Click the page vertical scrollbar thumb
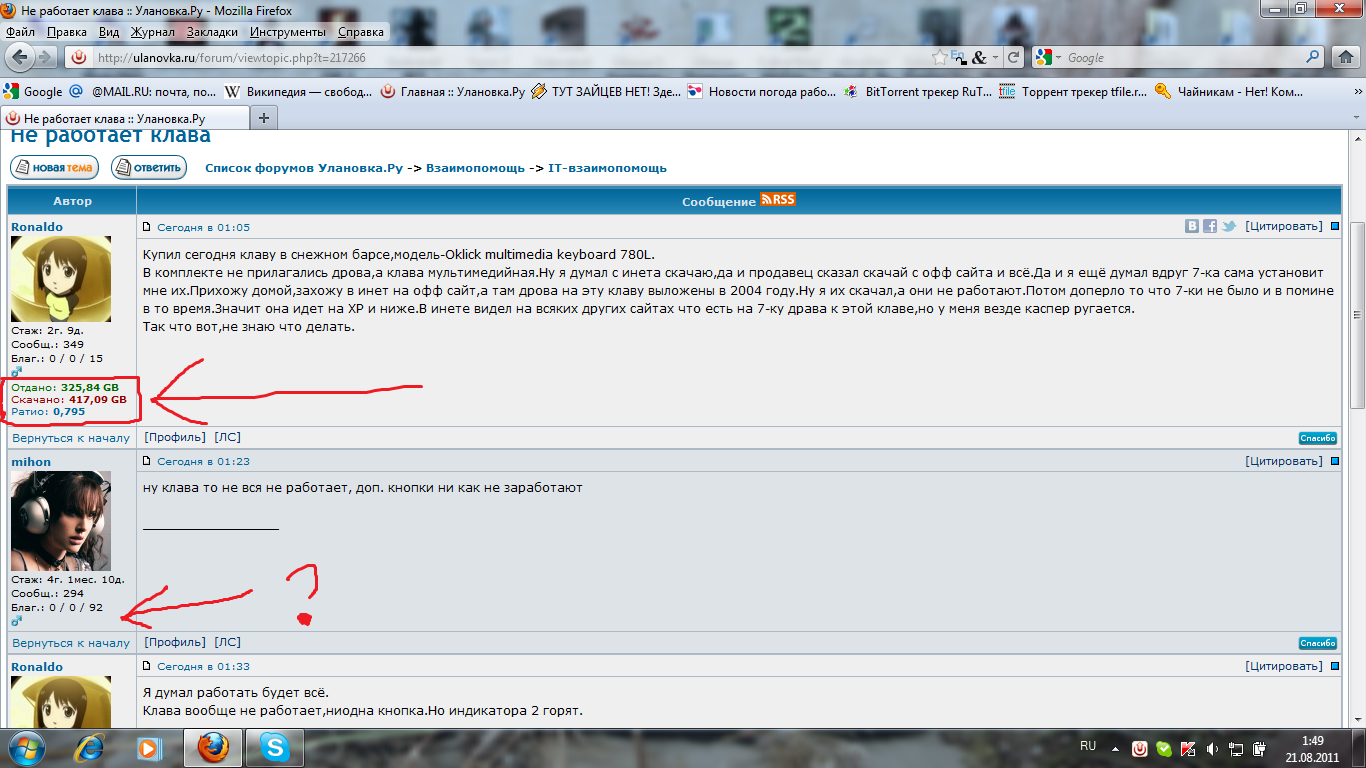The width and height of the screenshot is (1366, 768). 1357,314
